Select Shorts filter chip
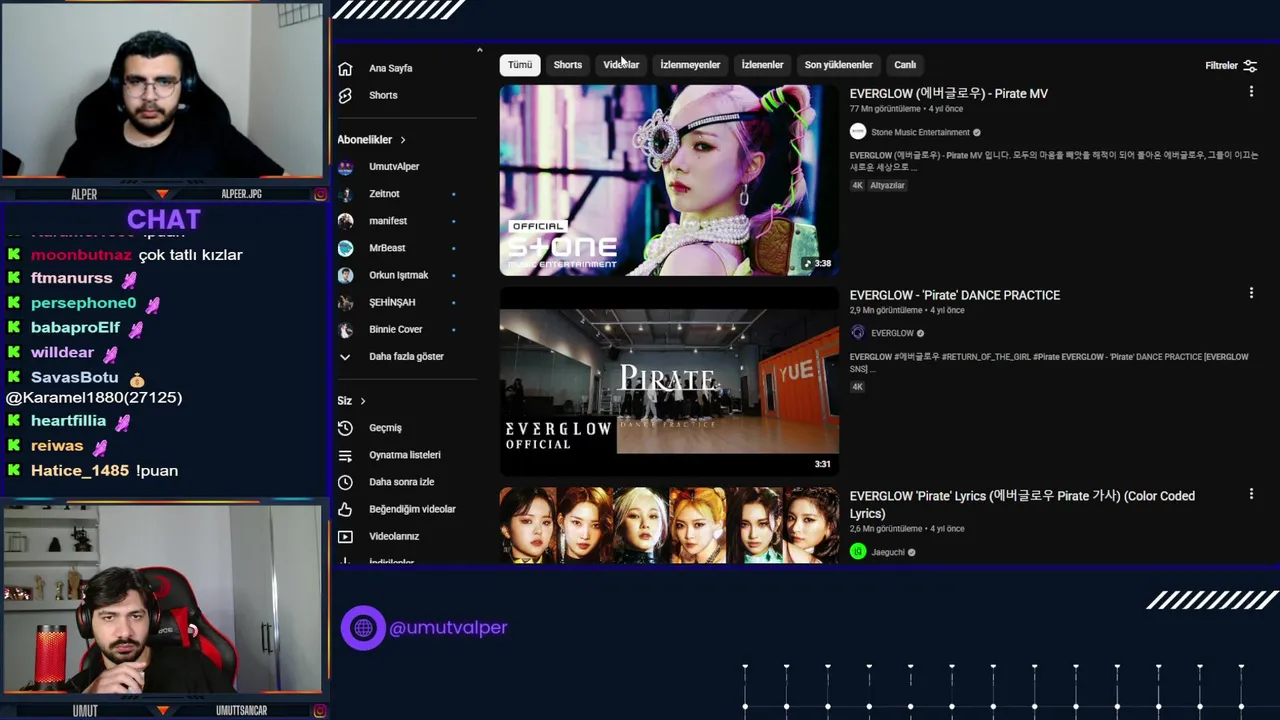This screenshot has height=720, width=1280. 568,65
